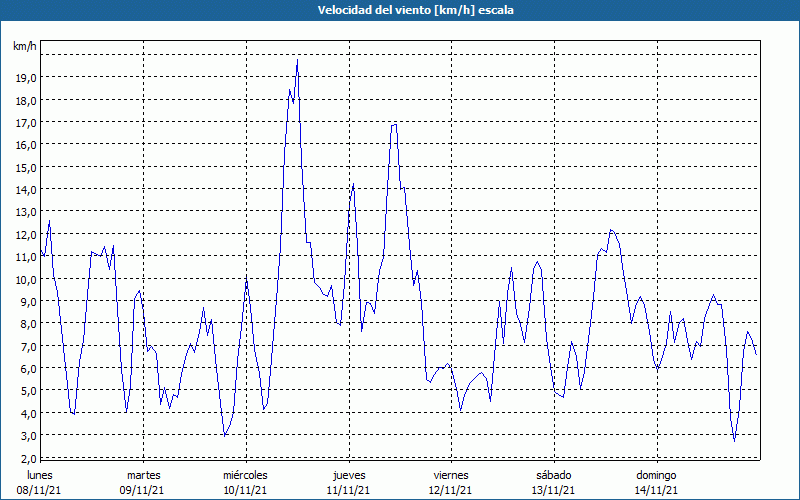
Task: Click the 4,0 y-axis value
Action: [28, 413]
